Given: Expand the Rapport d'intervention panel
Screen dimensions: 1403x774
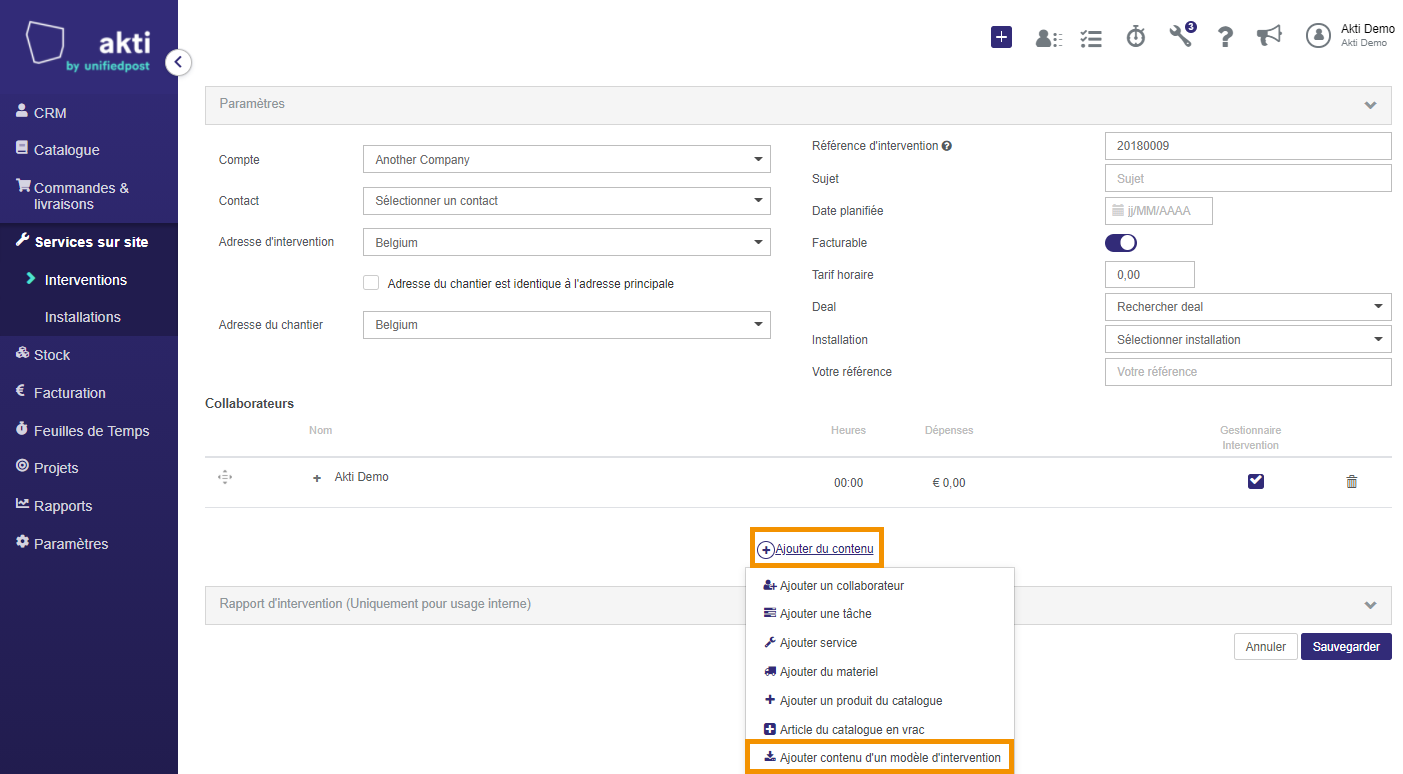Looking at the screenshot, I should point(798,605).
